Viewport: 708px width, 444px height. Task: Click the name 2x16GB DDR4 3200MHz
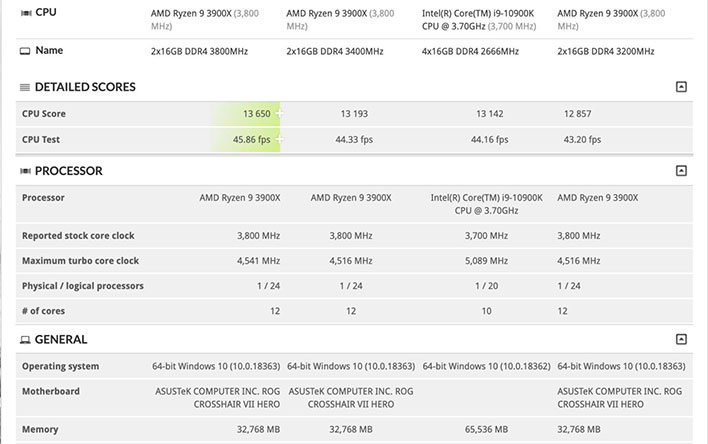click(x=606, y=51)
